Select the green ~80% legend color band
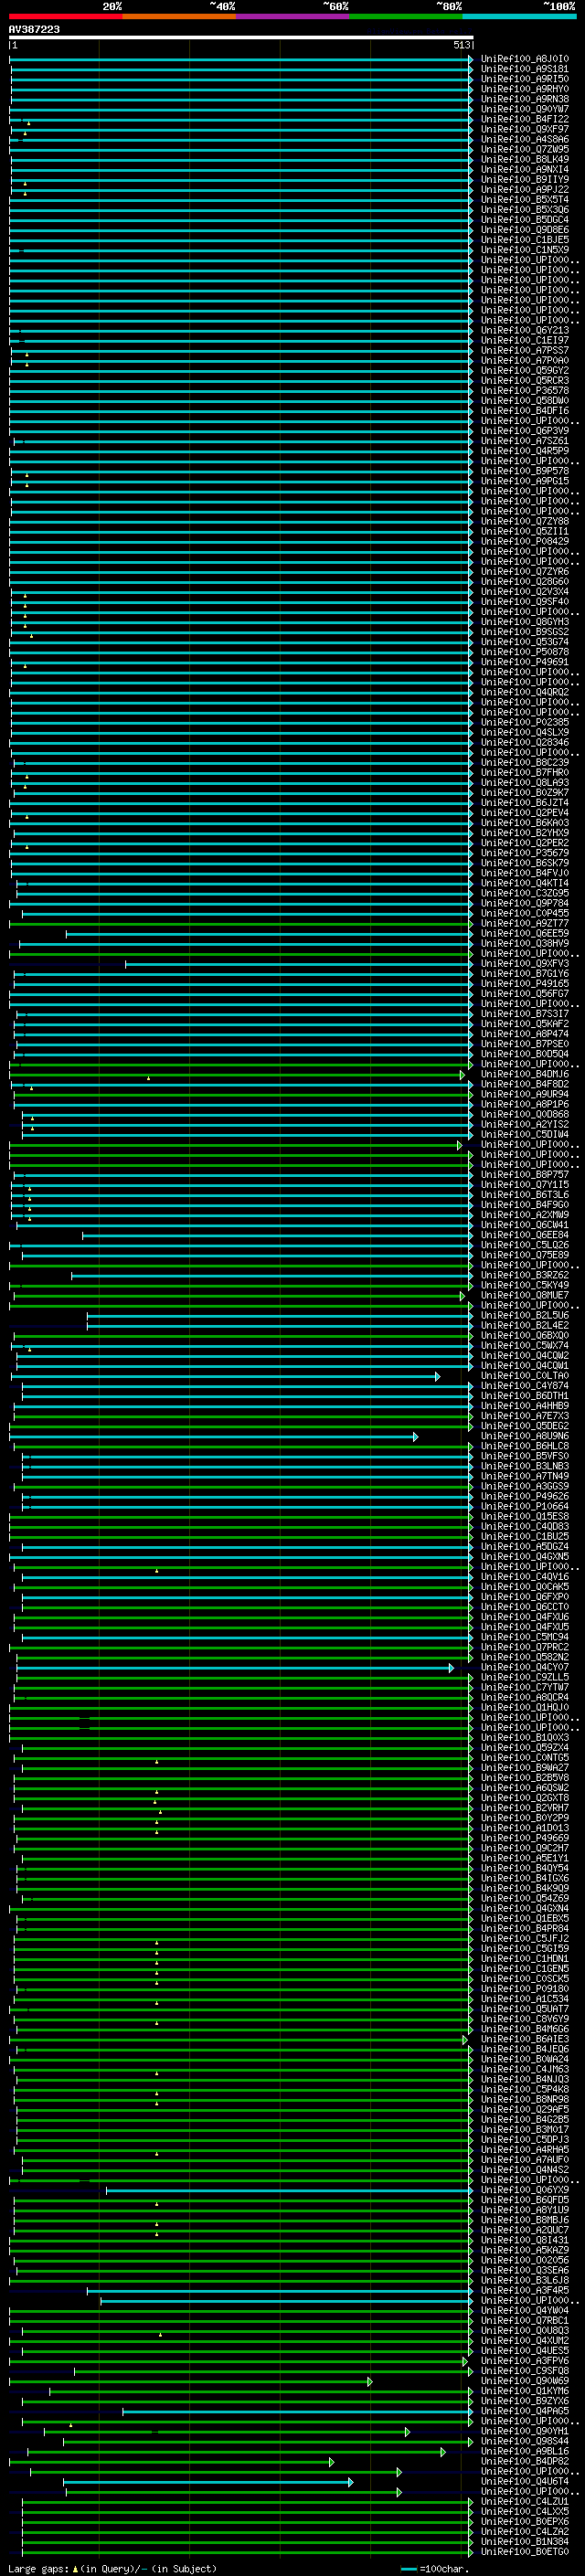This screenshot has width=585, height=2576. (x=405, y=17)
